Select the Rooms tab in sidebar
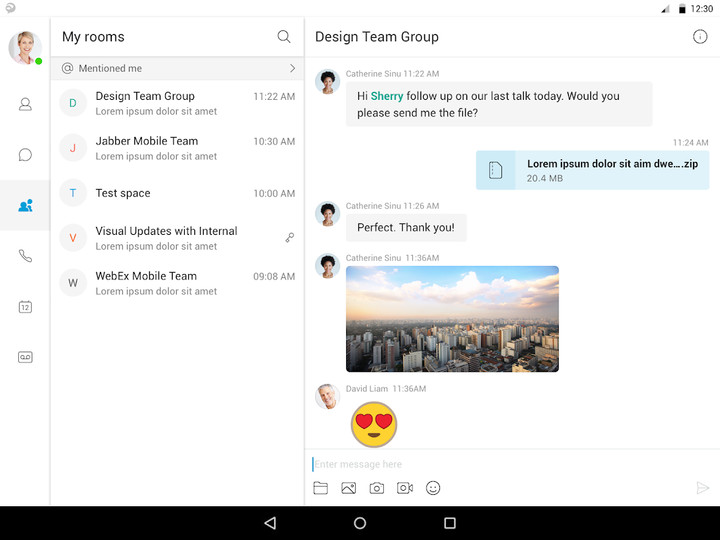Screen dimensions: 720x540 point(25,206)
